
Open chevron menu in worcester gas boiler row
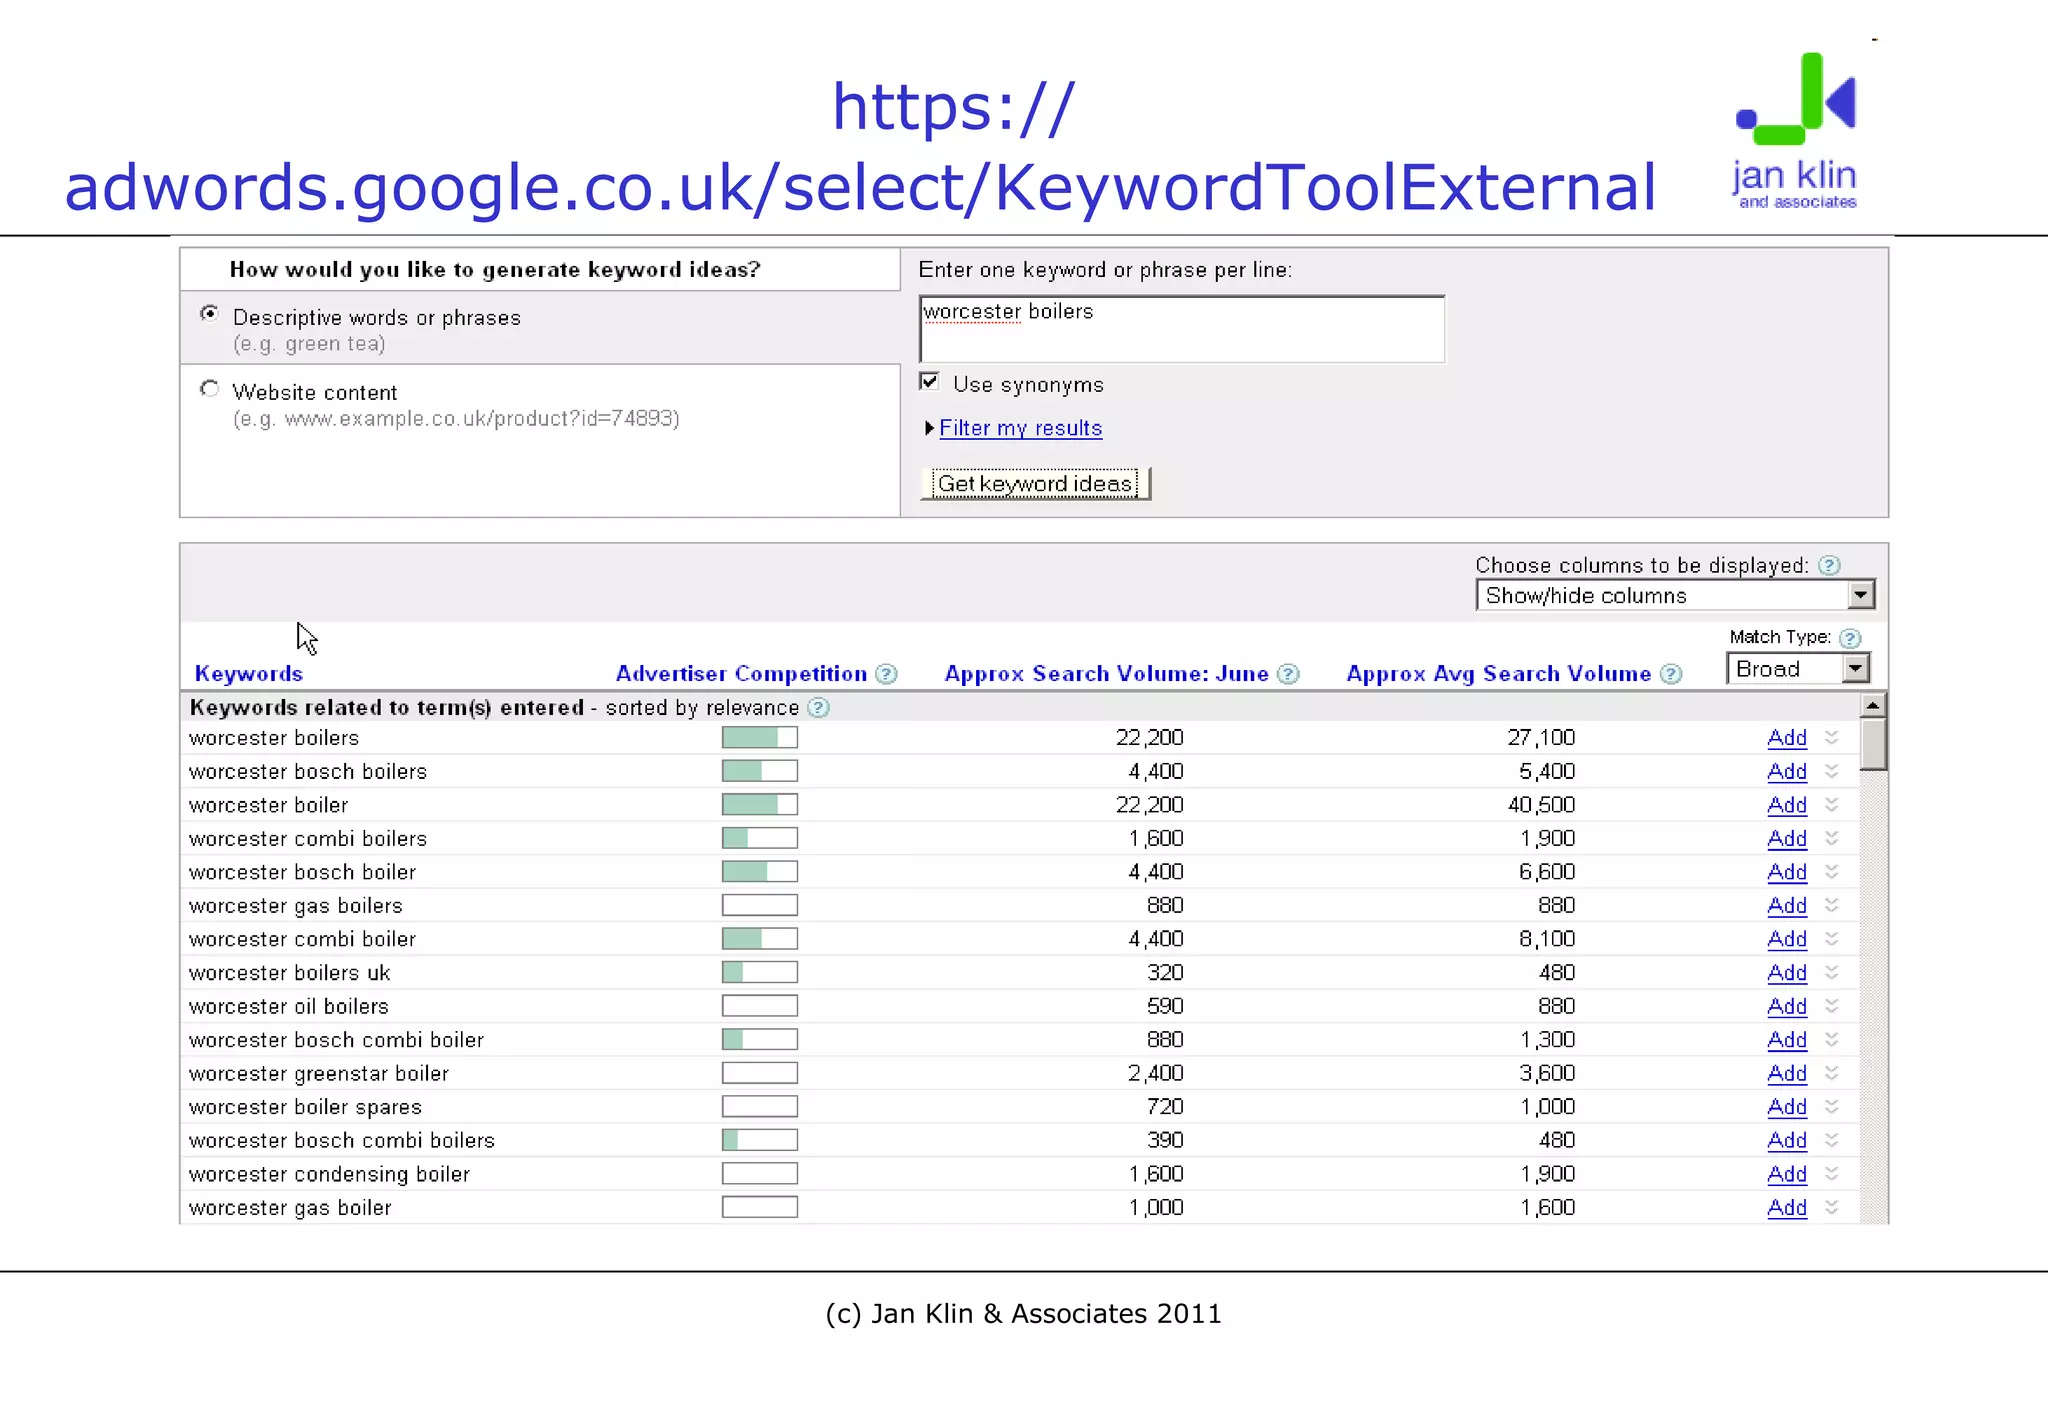pyautogui.click(x=1832, y=1207)
